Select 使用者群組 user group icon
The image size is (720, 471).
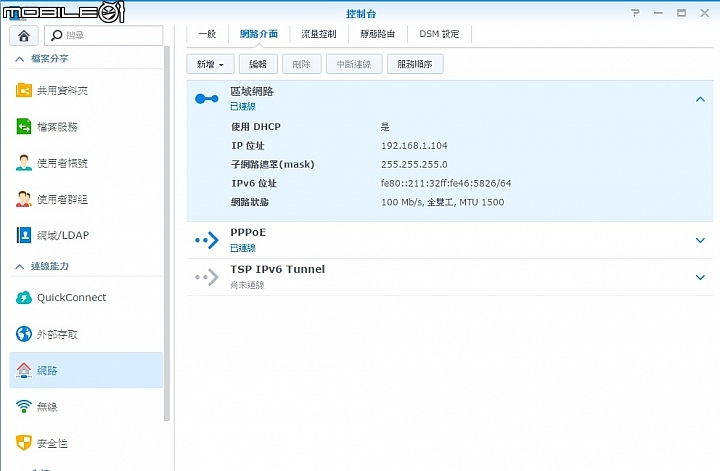coord(24,199)
